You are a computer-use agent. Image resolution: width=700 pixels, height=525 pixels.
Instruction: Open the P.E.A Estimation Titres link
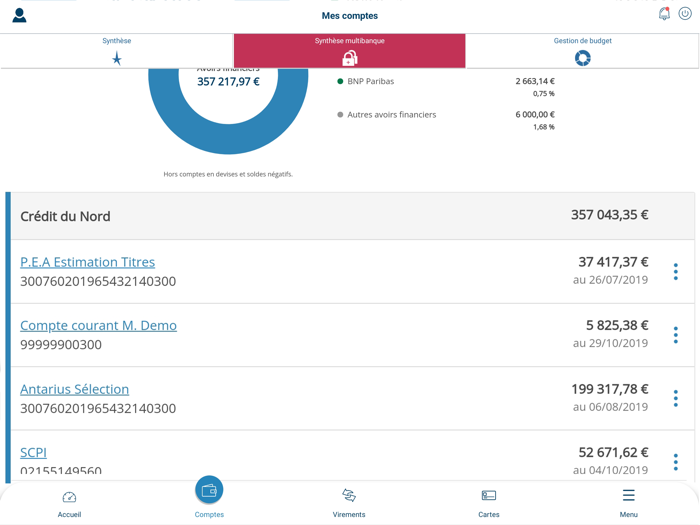88,262
